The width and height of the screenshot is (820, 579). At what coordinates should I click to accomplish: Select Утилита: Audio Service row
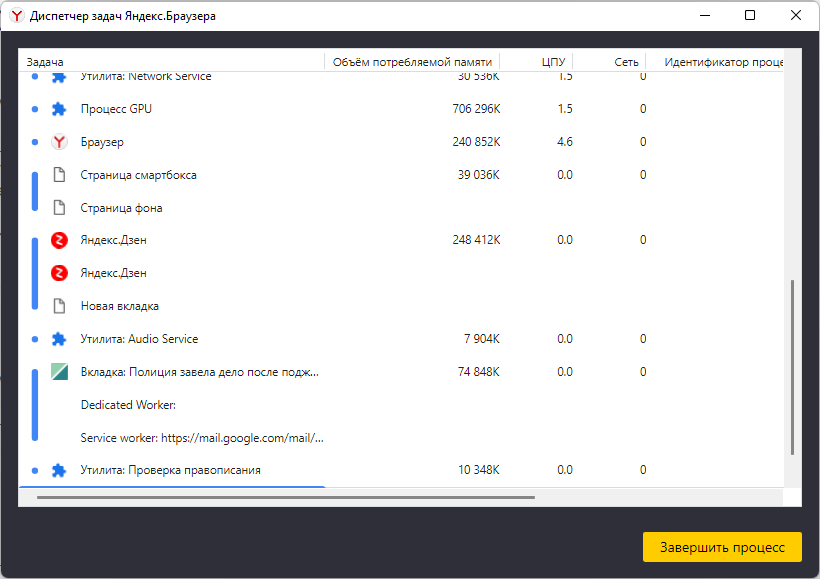(x=401, y=339)
